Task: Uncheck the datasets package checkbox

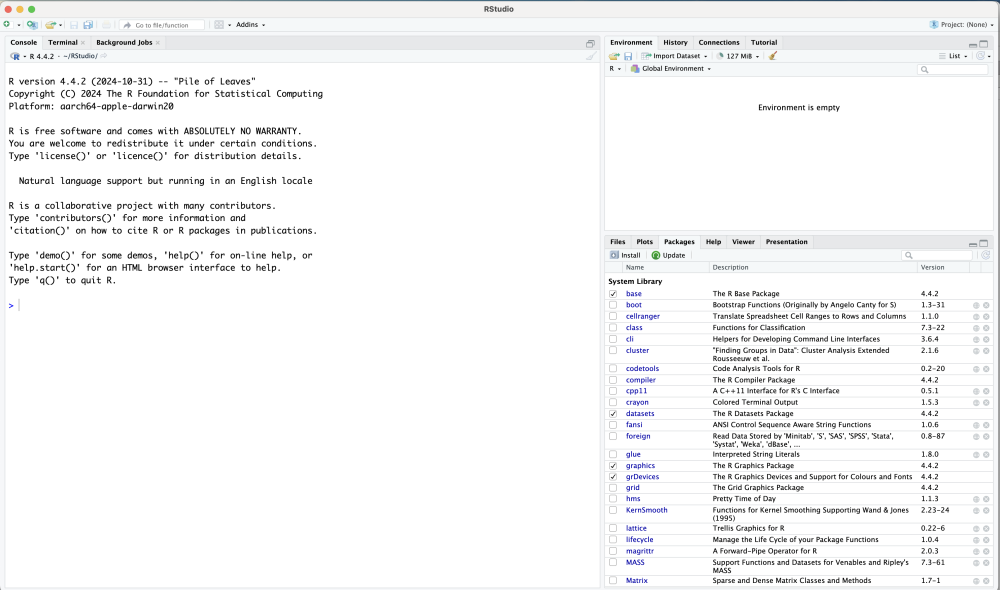Action: [613, 414]
